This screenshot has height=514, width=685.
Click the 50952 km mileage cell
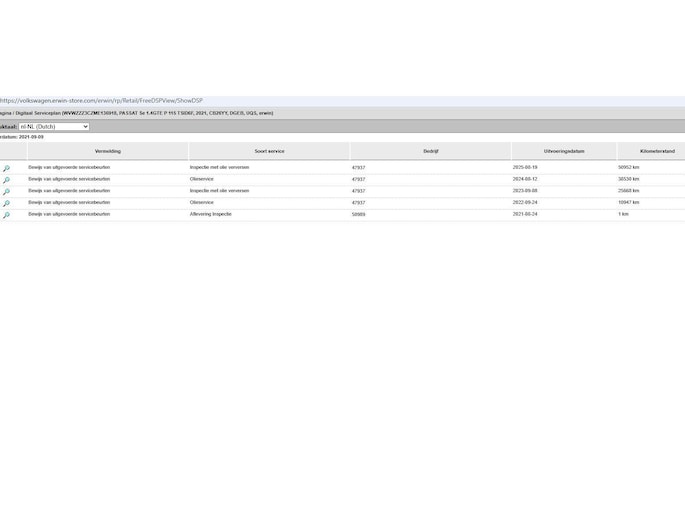pos(629,167)
